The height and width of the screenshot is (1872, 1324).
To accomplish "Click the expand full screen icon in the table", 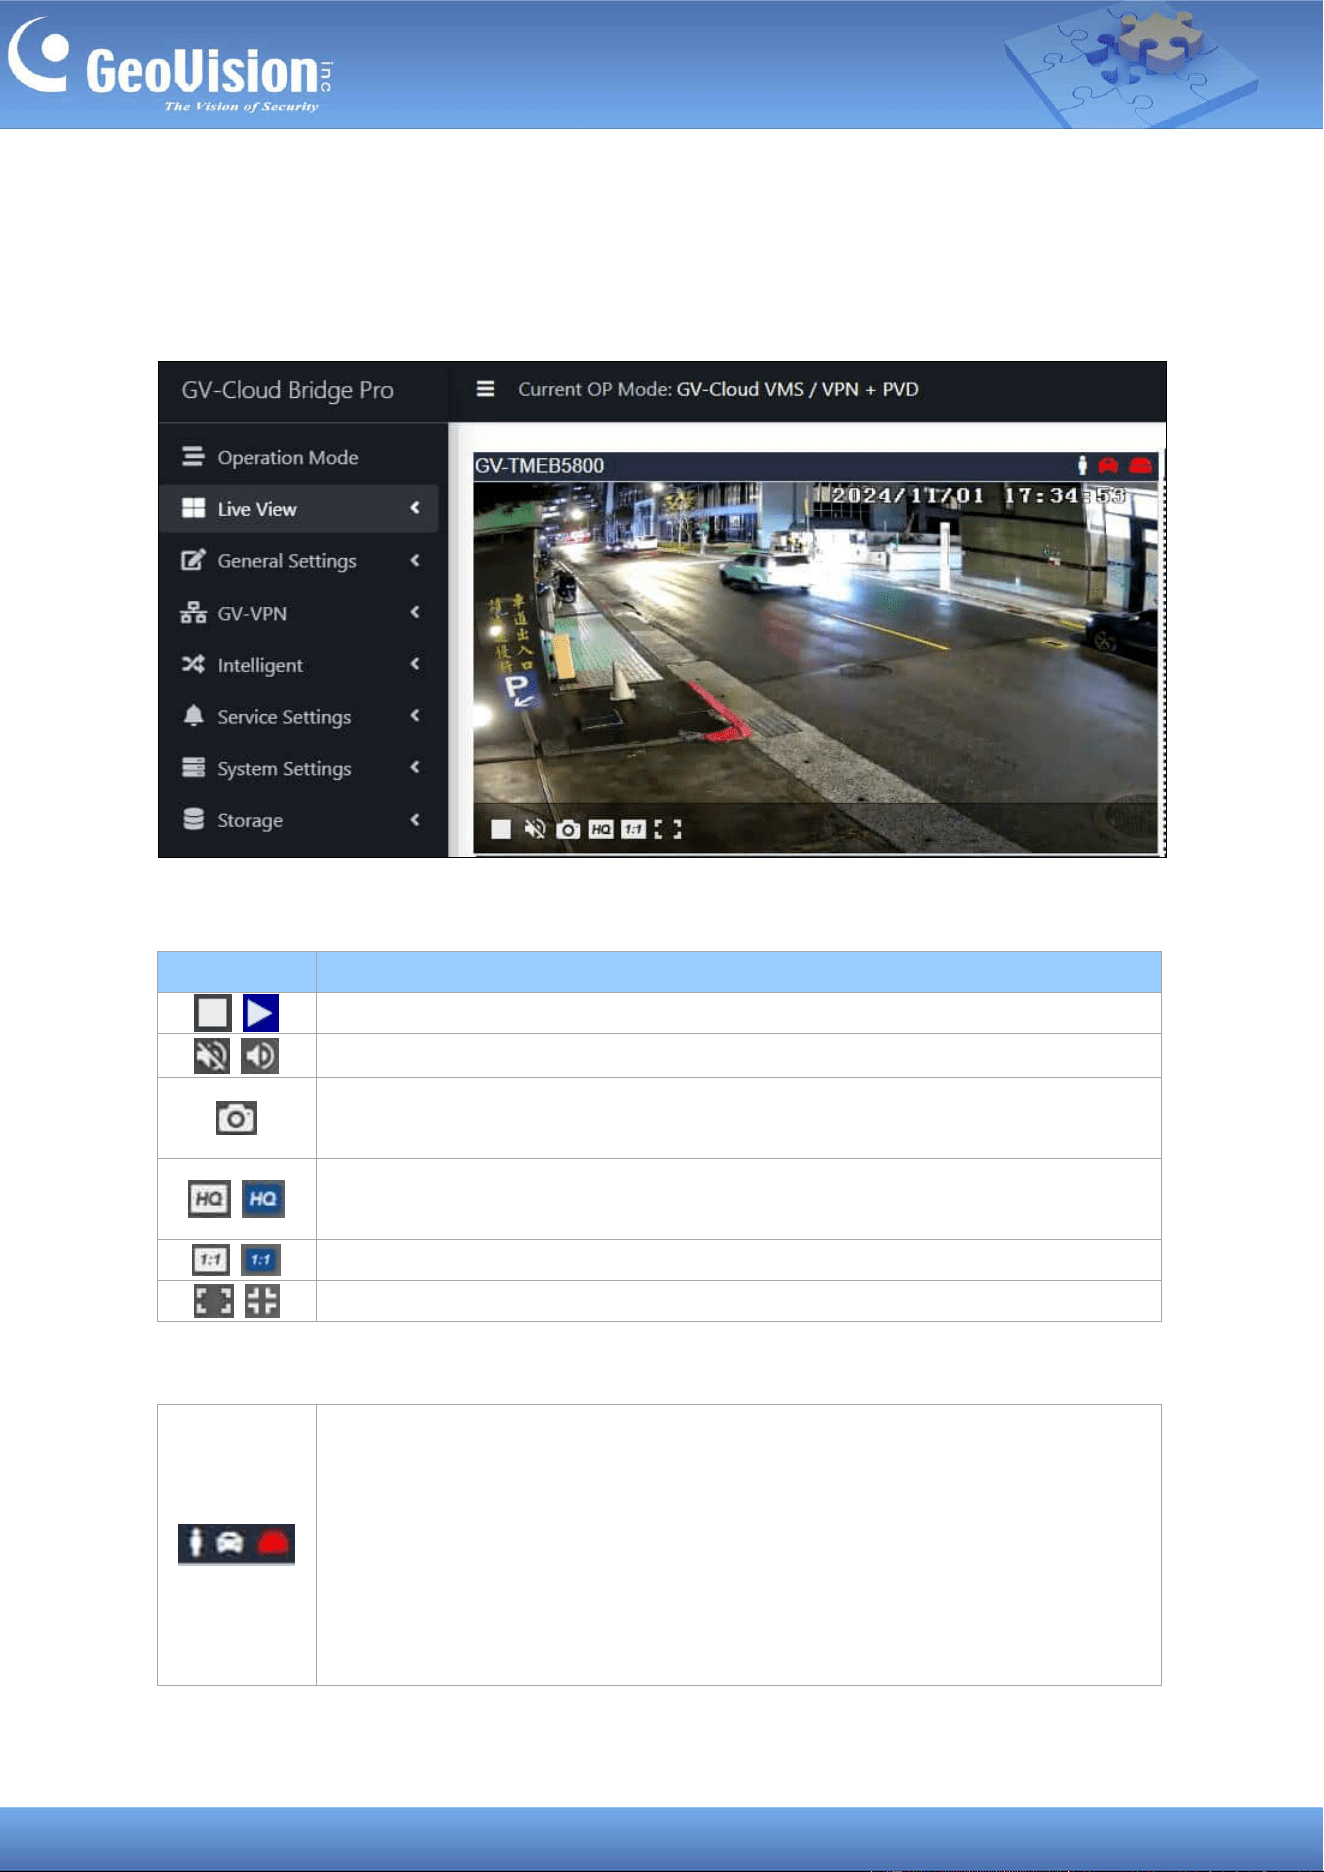I will 213,1301.
